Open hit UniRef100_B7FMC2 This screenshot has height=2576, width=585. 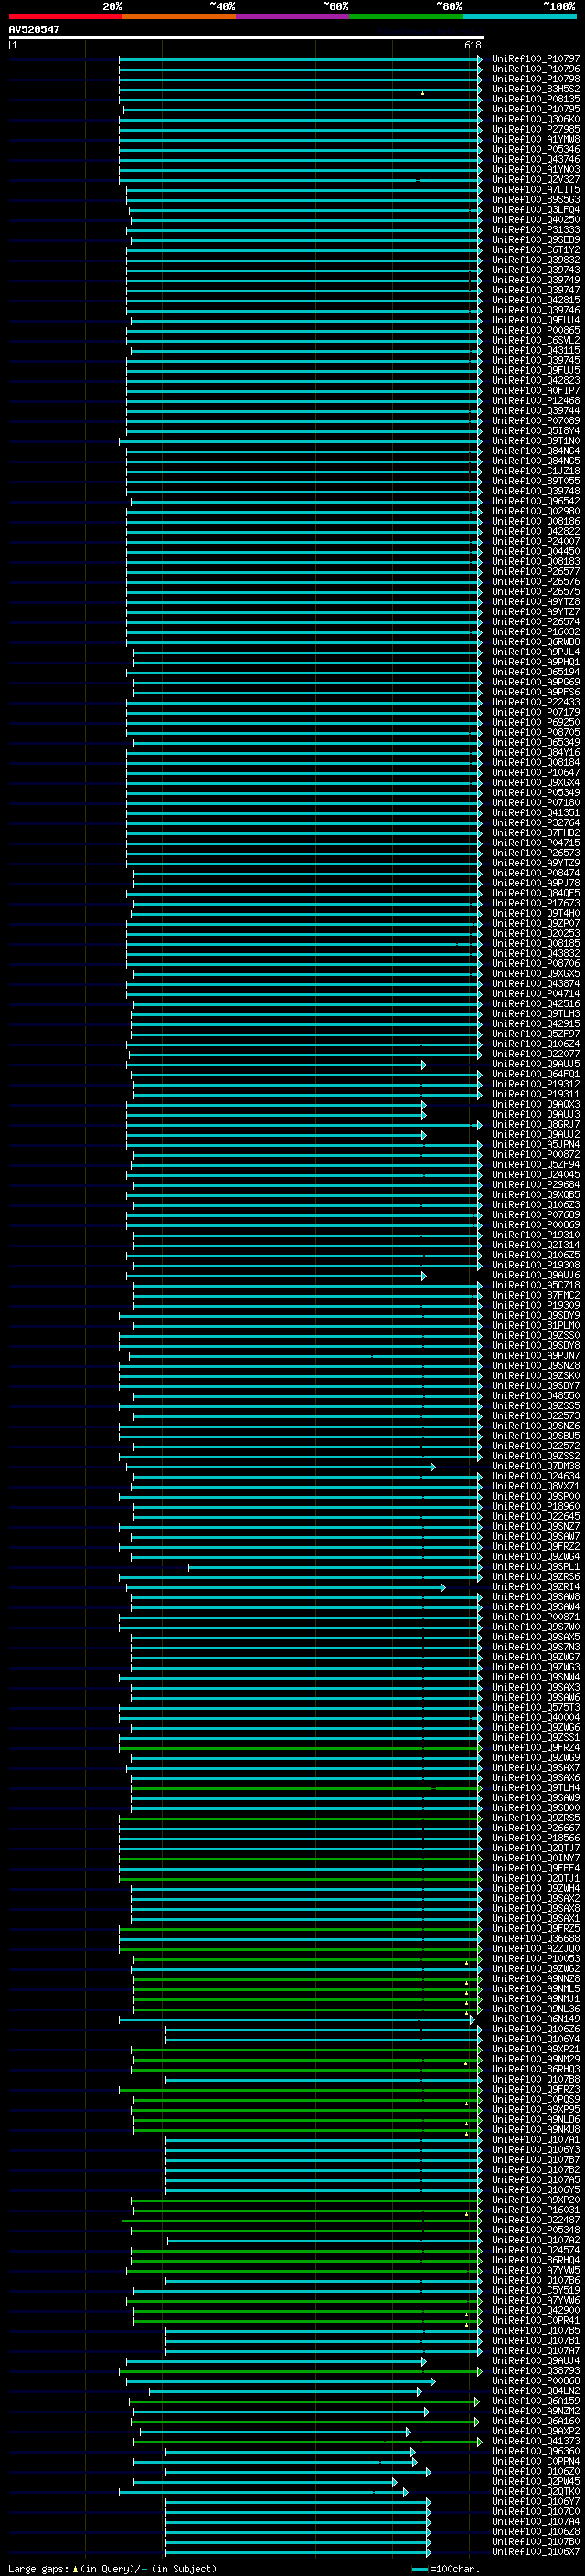tap(536, 1296)
